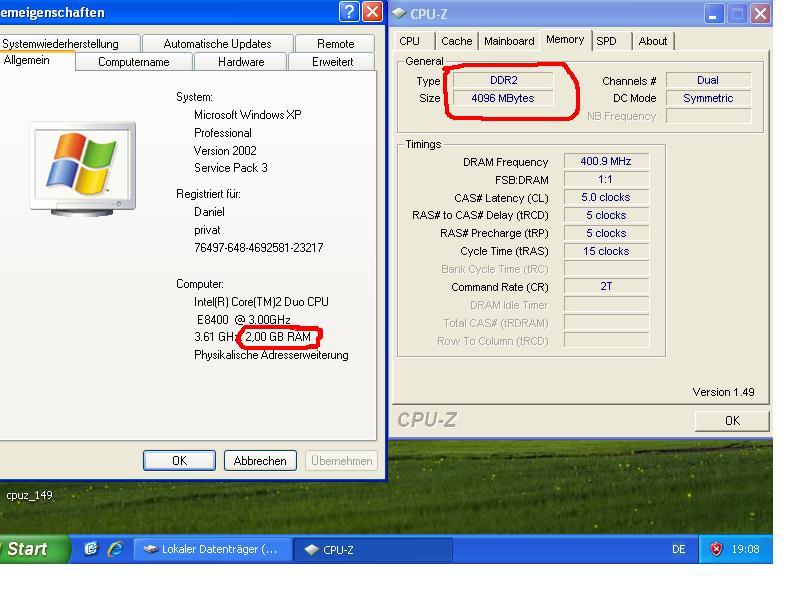Click the show desktop quick launch icon
The image size is (800, 600).
tap(91, 549)
